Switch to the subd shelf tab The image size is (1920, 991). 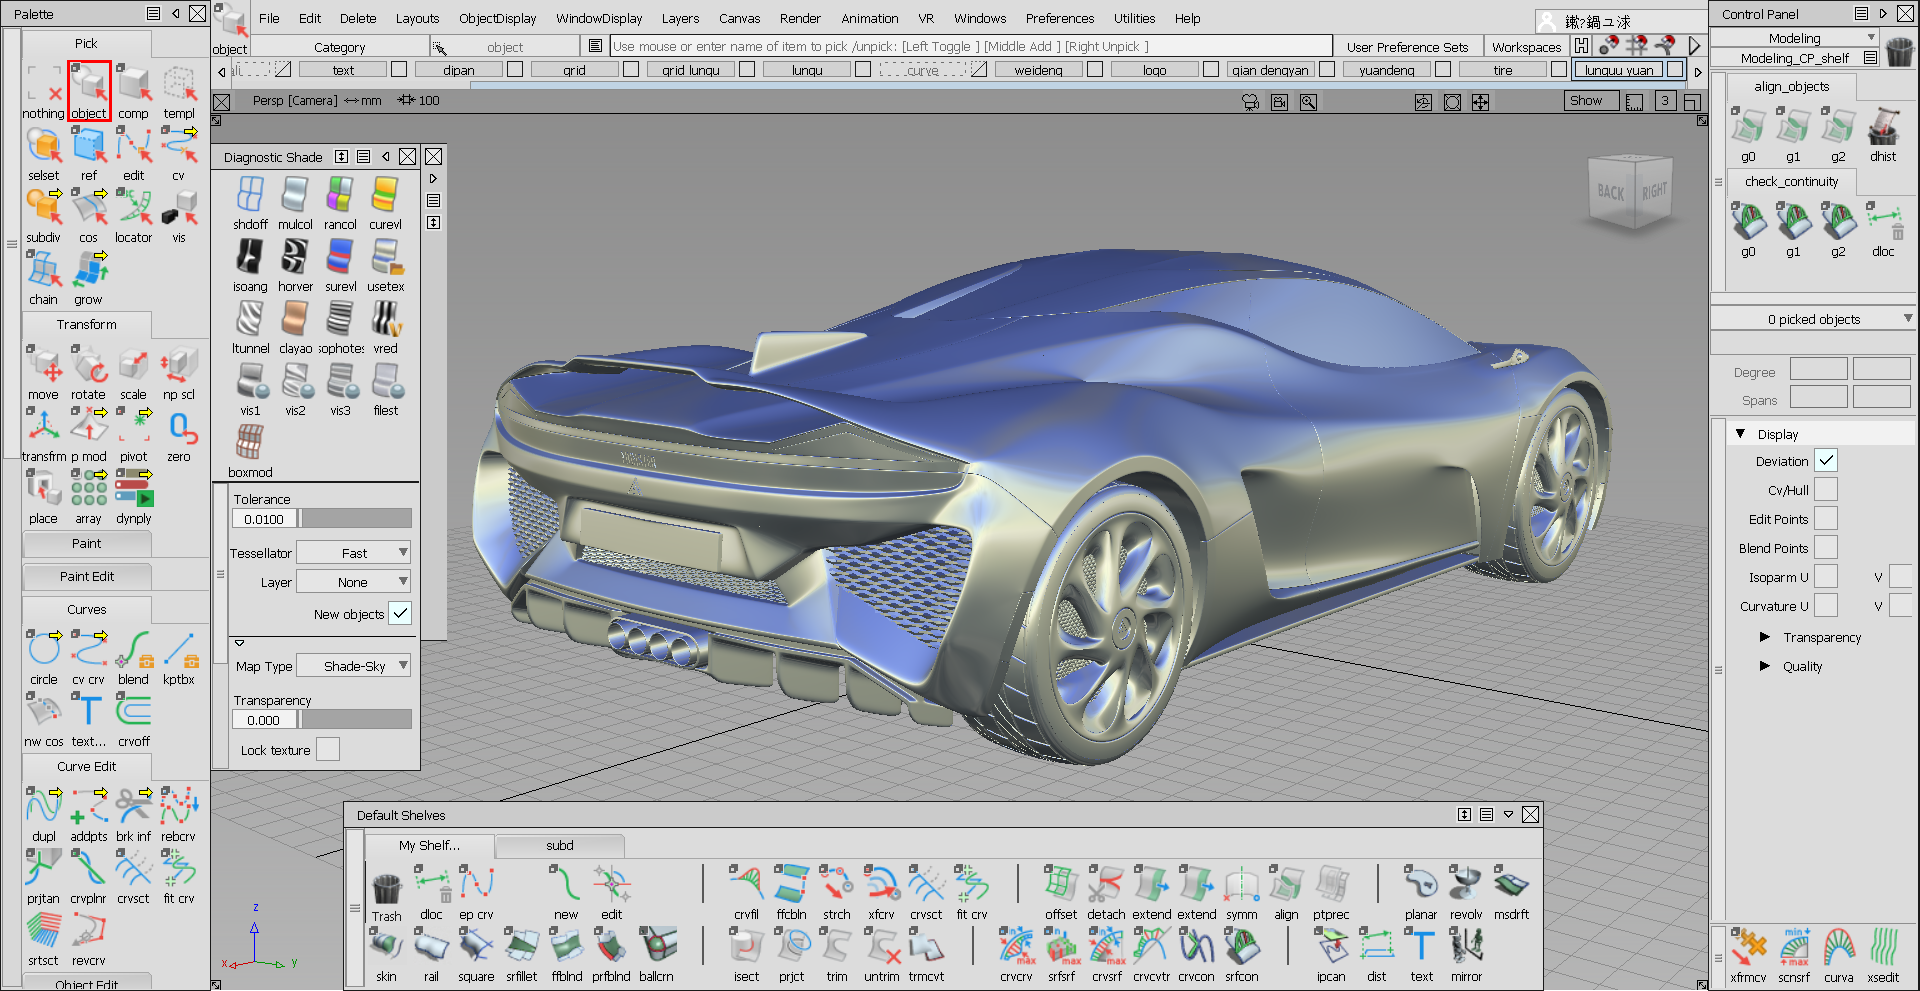tap(558, 845)
